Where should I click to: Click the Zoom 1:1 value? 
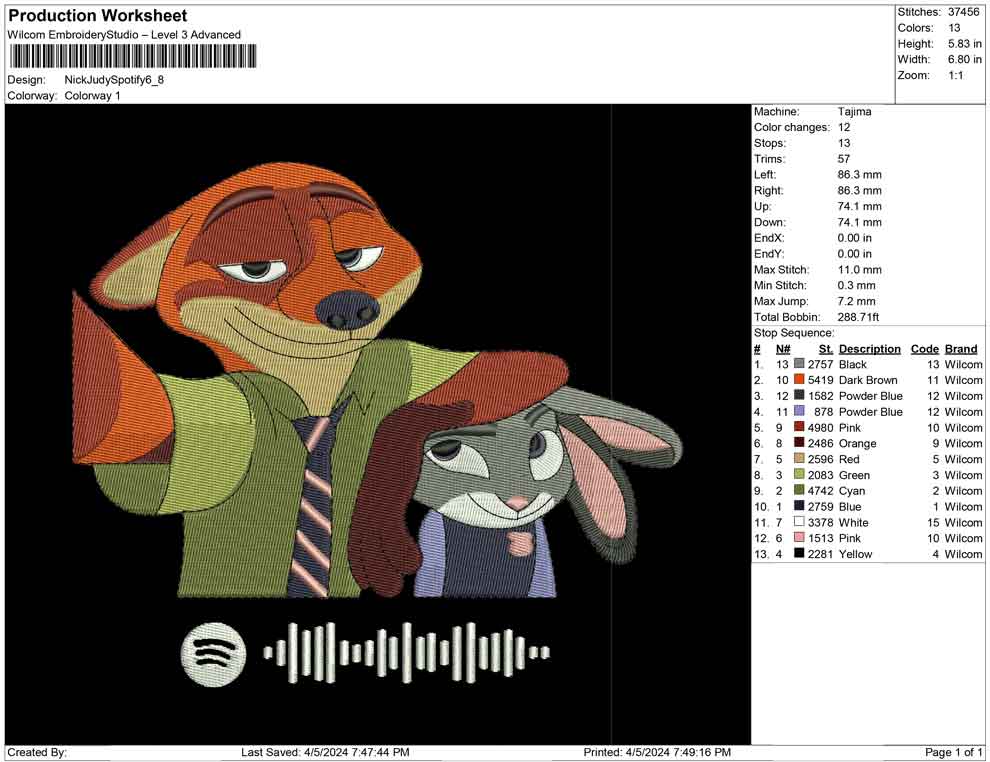click(x=955, y=76)
